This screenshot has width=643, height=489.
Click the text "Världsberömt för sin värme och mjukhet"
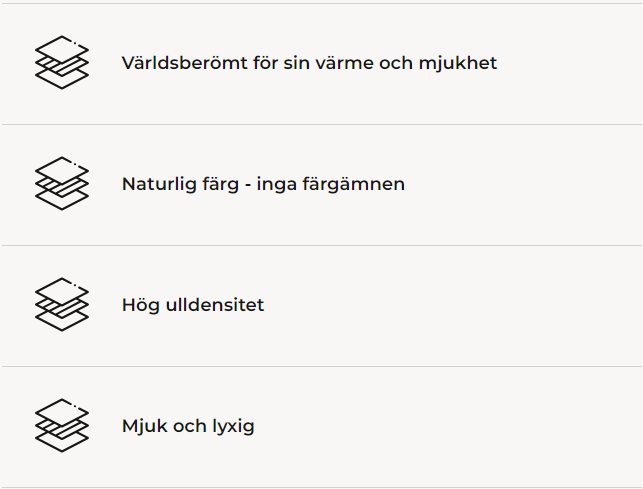point(309,63)
